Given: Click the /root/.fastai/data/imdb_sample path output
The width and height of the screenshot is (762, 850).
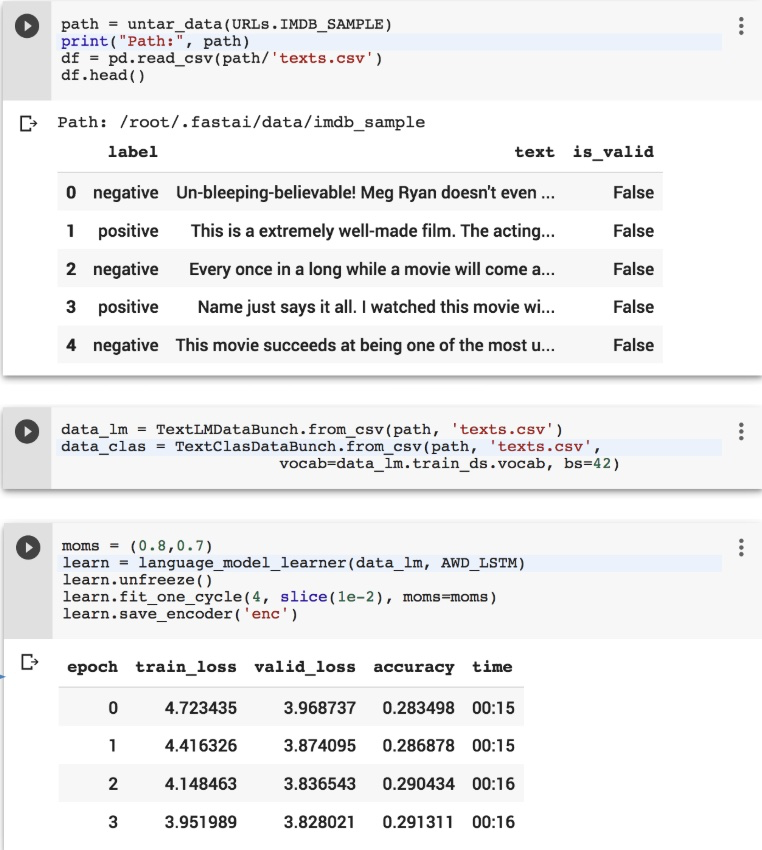Looking at the screenshot, I should (272, 123).
